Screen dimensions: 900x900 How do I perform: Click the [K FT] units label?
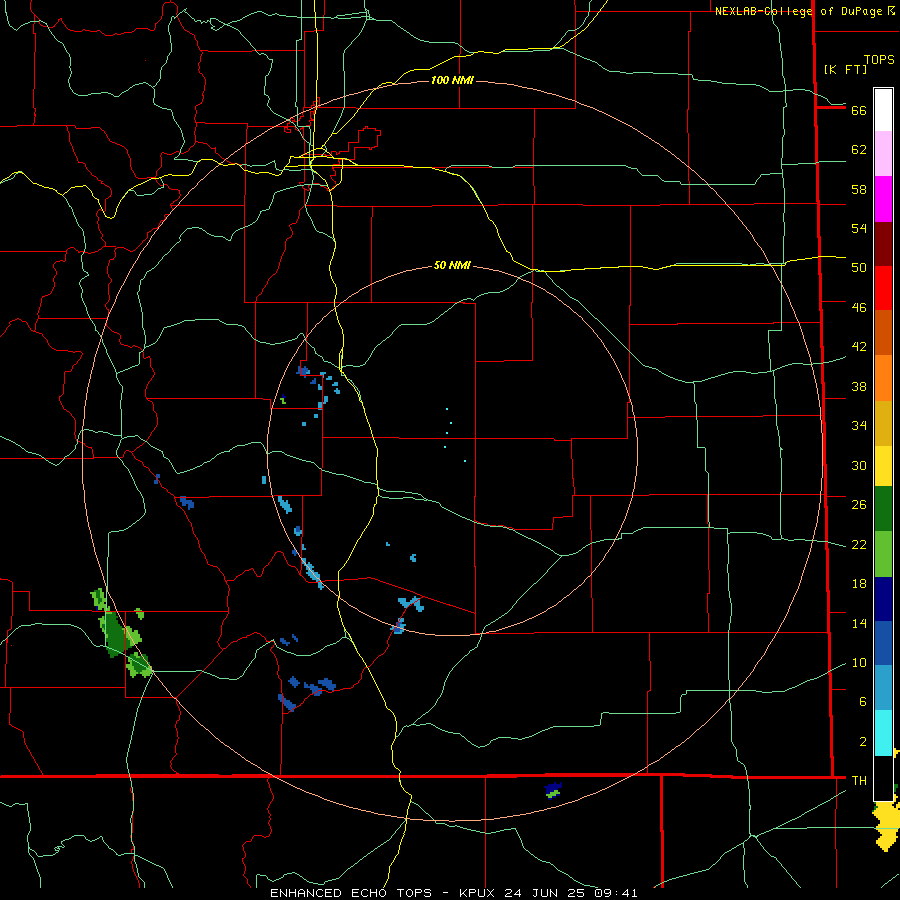845,69
